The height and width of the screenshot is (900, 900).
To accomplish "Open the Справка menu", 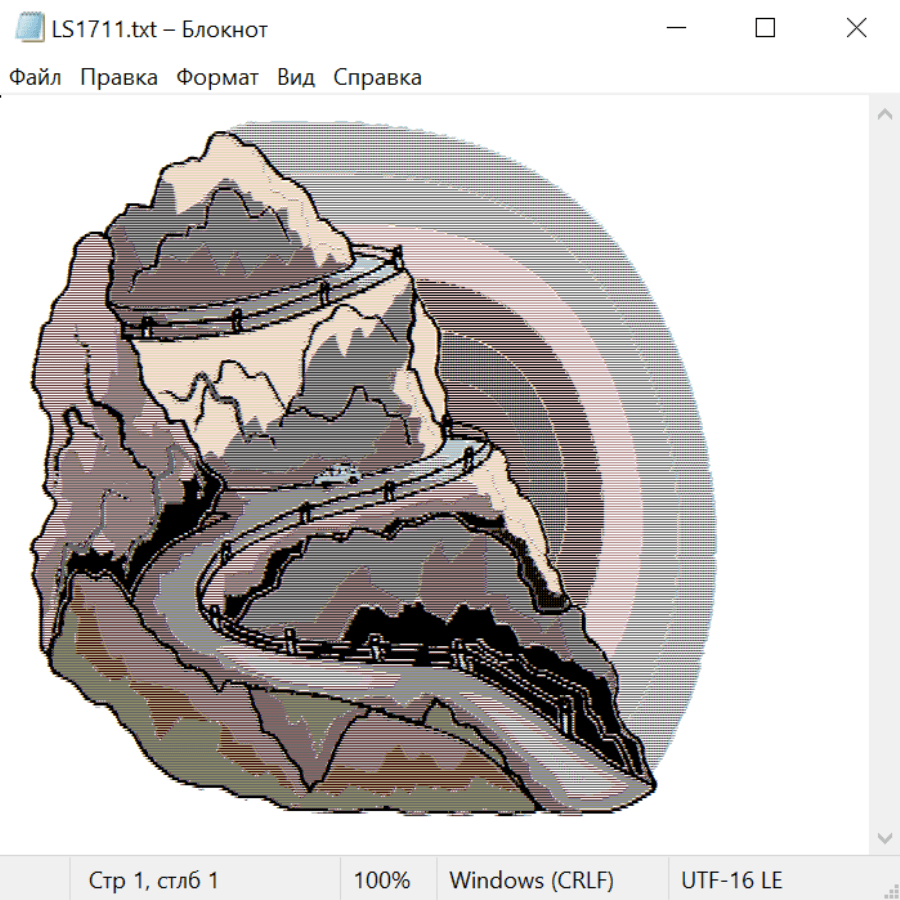I will [x=377, y=77].
